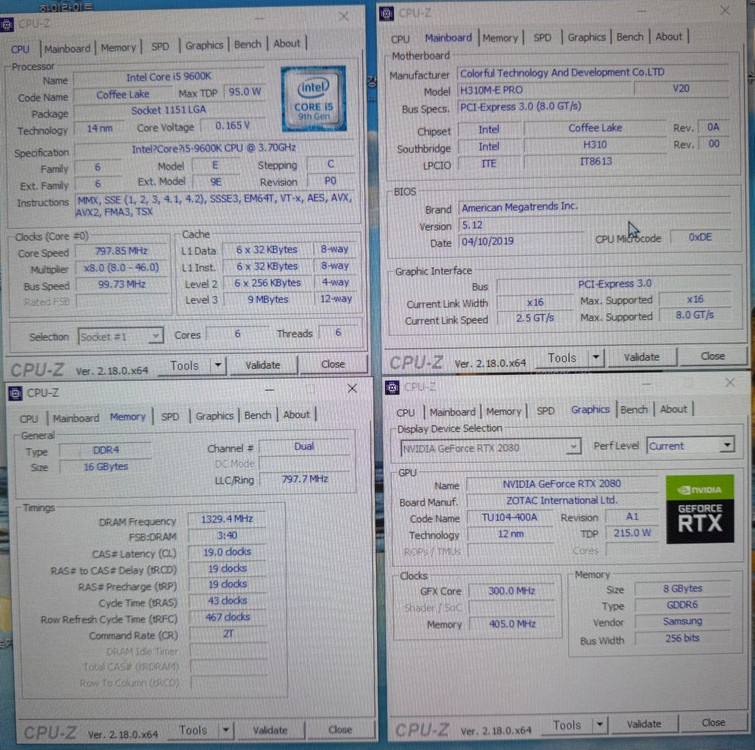The image size is (755, 750).
Task: Open the Socket #1 selection dropdown
Action: click(x=120, y=336)
